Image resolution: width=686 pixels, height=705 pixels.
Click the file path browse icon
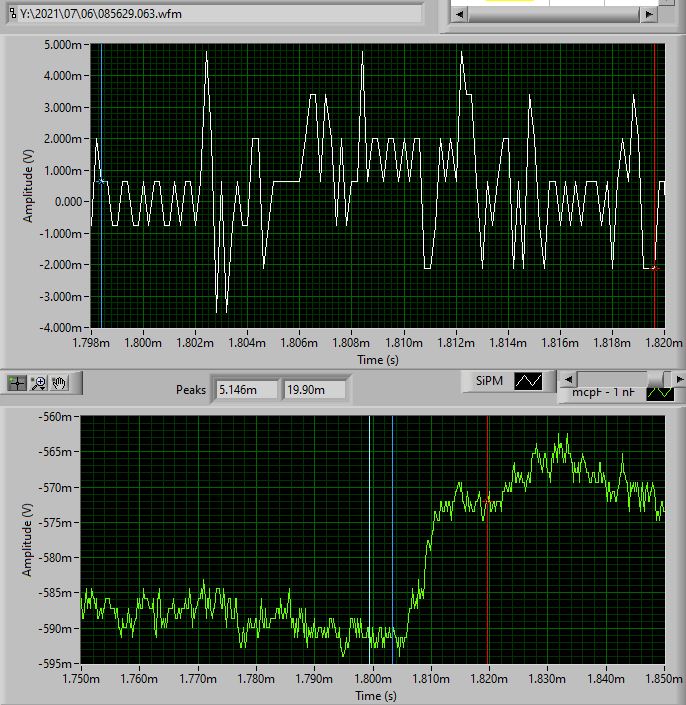point(13,13)
